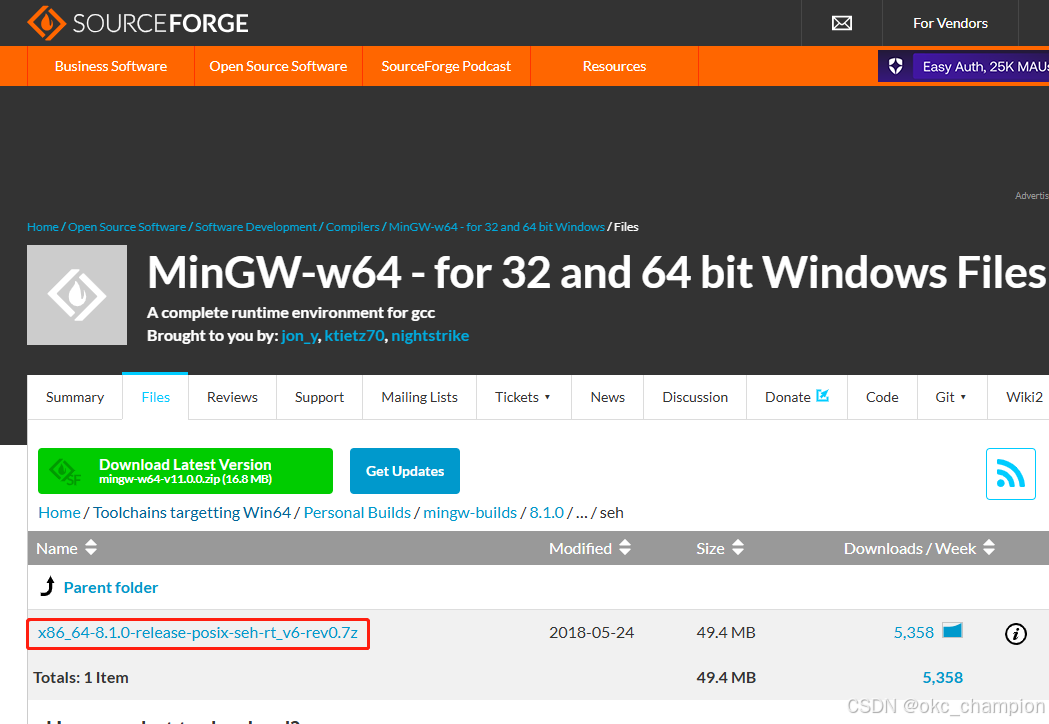Click the external link icon next to Donate
1049x724 pixels.
(x=825, y=396)
